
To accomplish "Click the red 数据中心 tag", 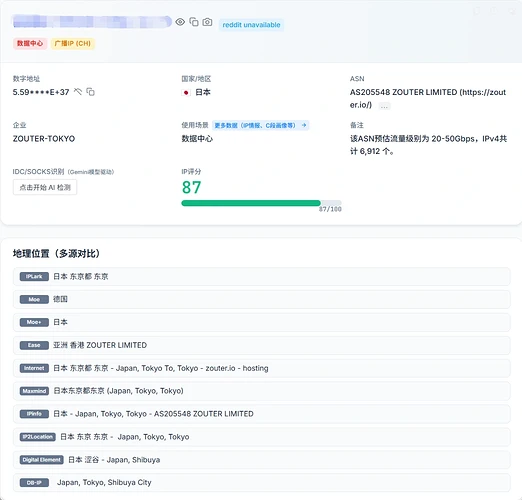I will [x=30, y=43].
